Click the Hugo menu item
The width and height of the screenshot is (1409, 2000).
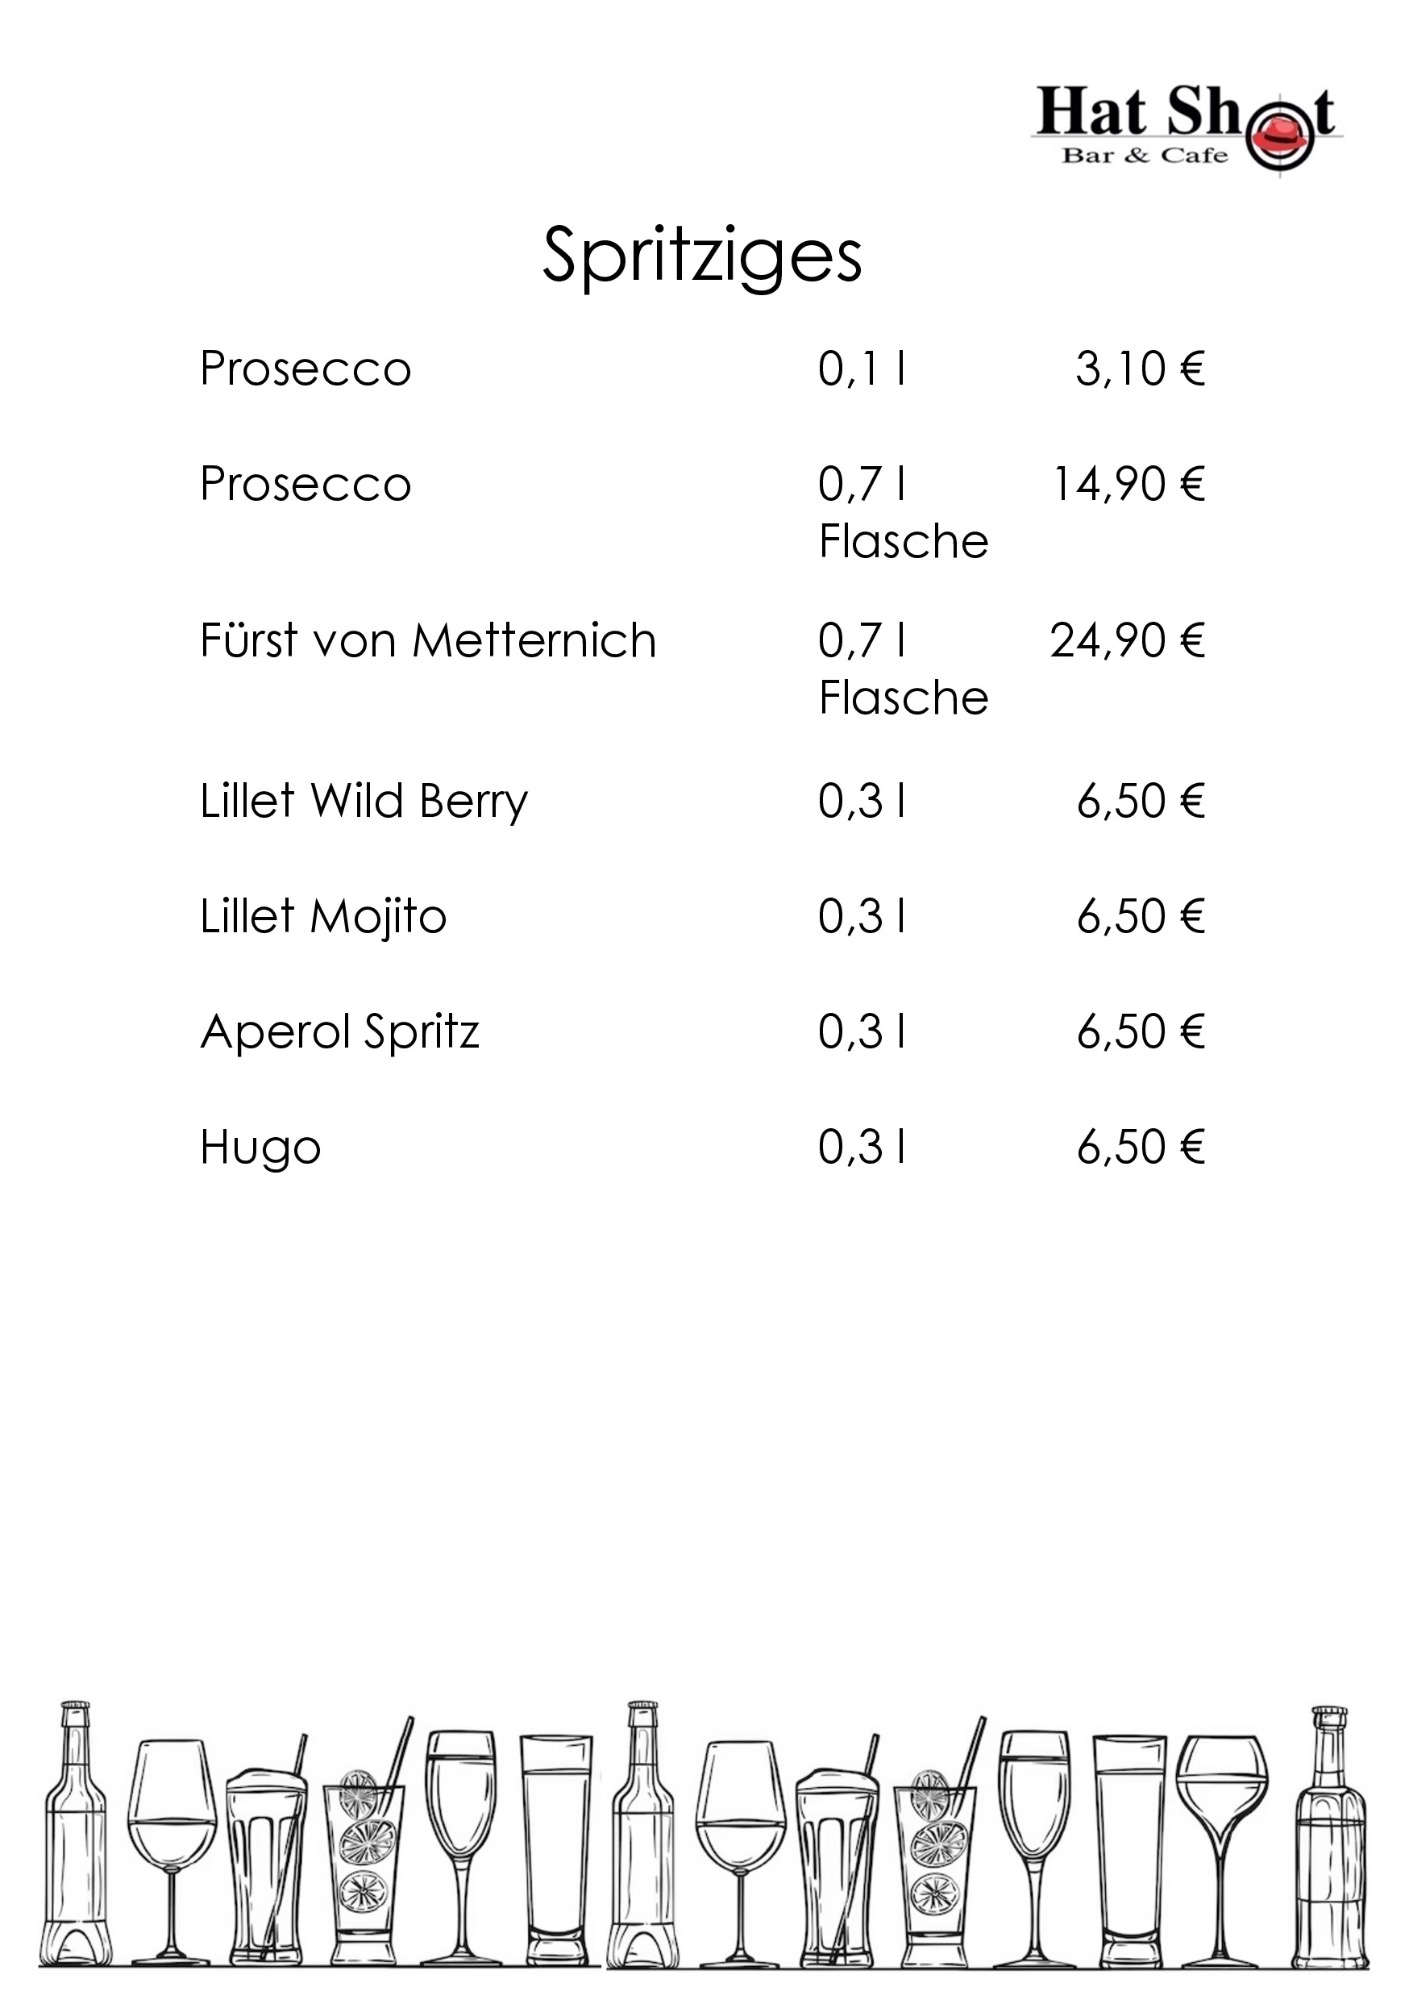click(x=260, y=1148)
